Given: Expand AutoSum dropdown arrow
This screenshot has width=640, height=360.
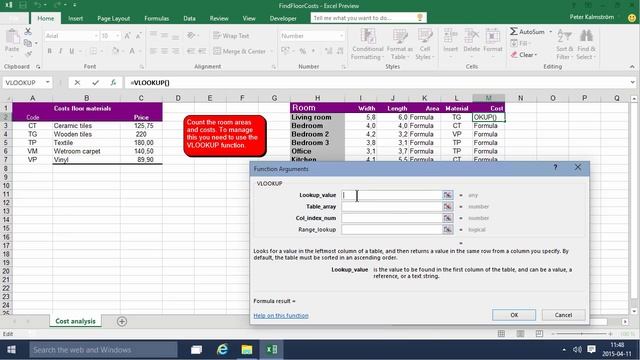Looking at the screenshot, I should coord(550,31).
